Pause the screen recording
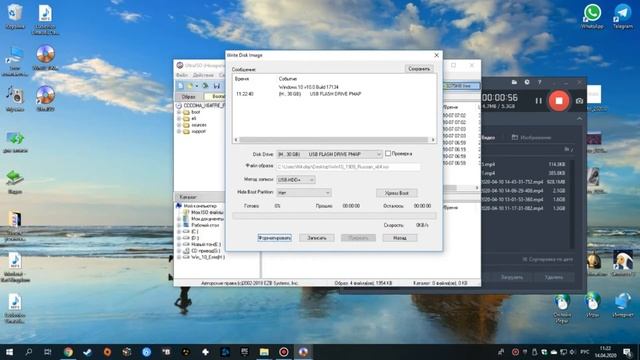640x360 pixels. [538, 101]
